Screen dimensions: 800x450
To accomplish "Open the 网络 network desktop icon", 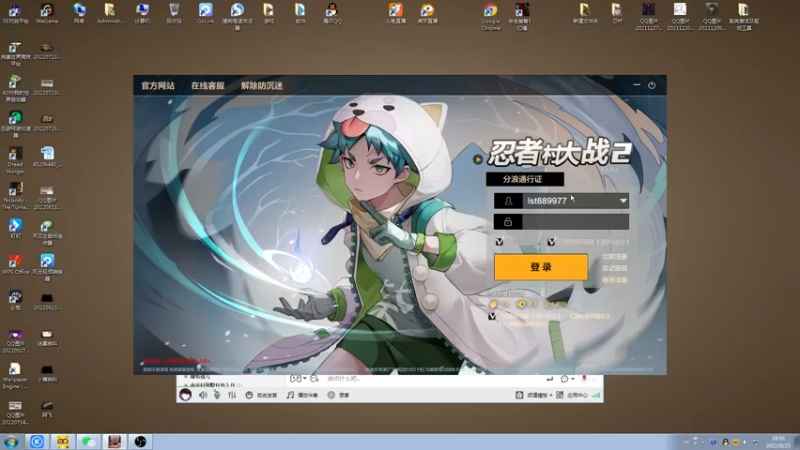I will (79, 13).
